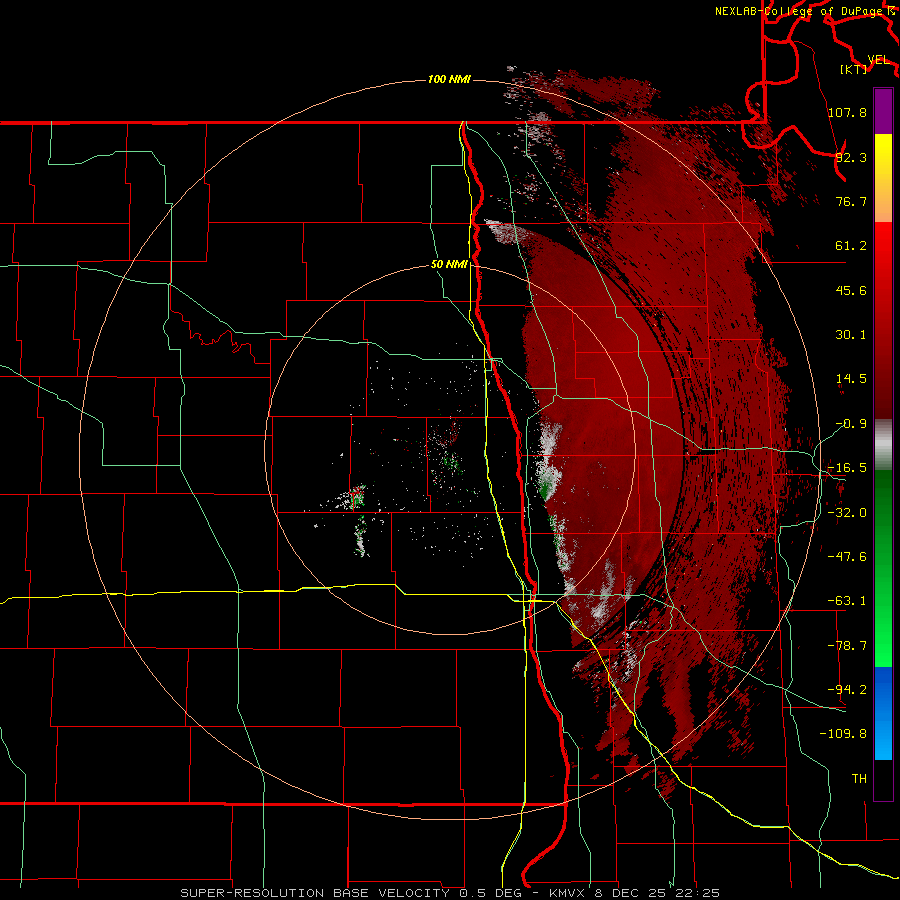Click the VEL legend title

[x=878, y=60]
